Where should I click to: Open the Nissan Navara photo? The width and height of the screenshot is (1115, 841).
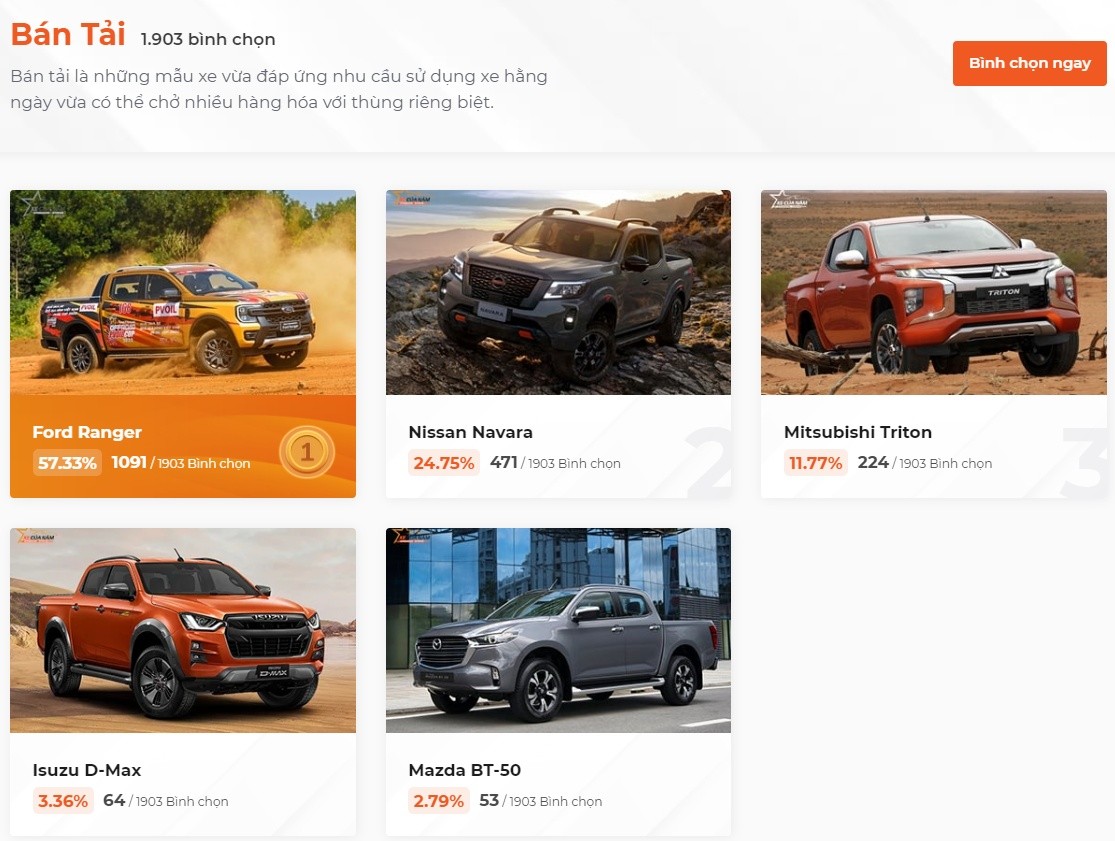coord(558,292)
